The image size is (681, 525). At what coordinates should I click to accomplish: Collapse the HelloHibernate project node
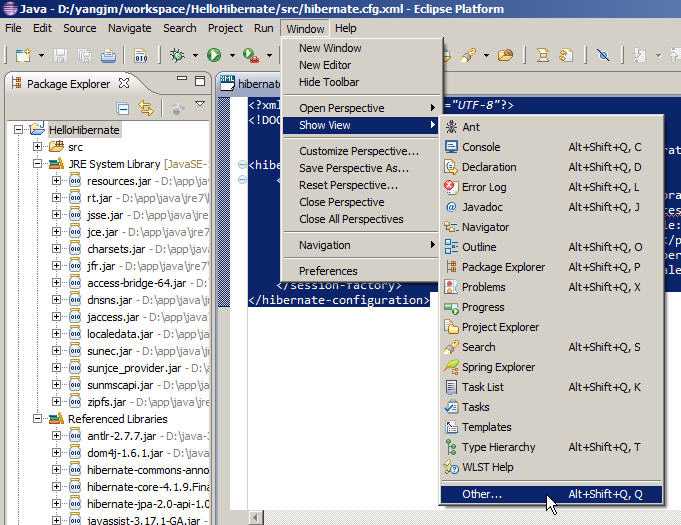(x=18, y=129)
